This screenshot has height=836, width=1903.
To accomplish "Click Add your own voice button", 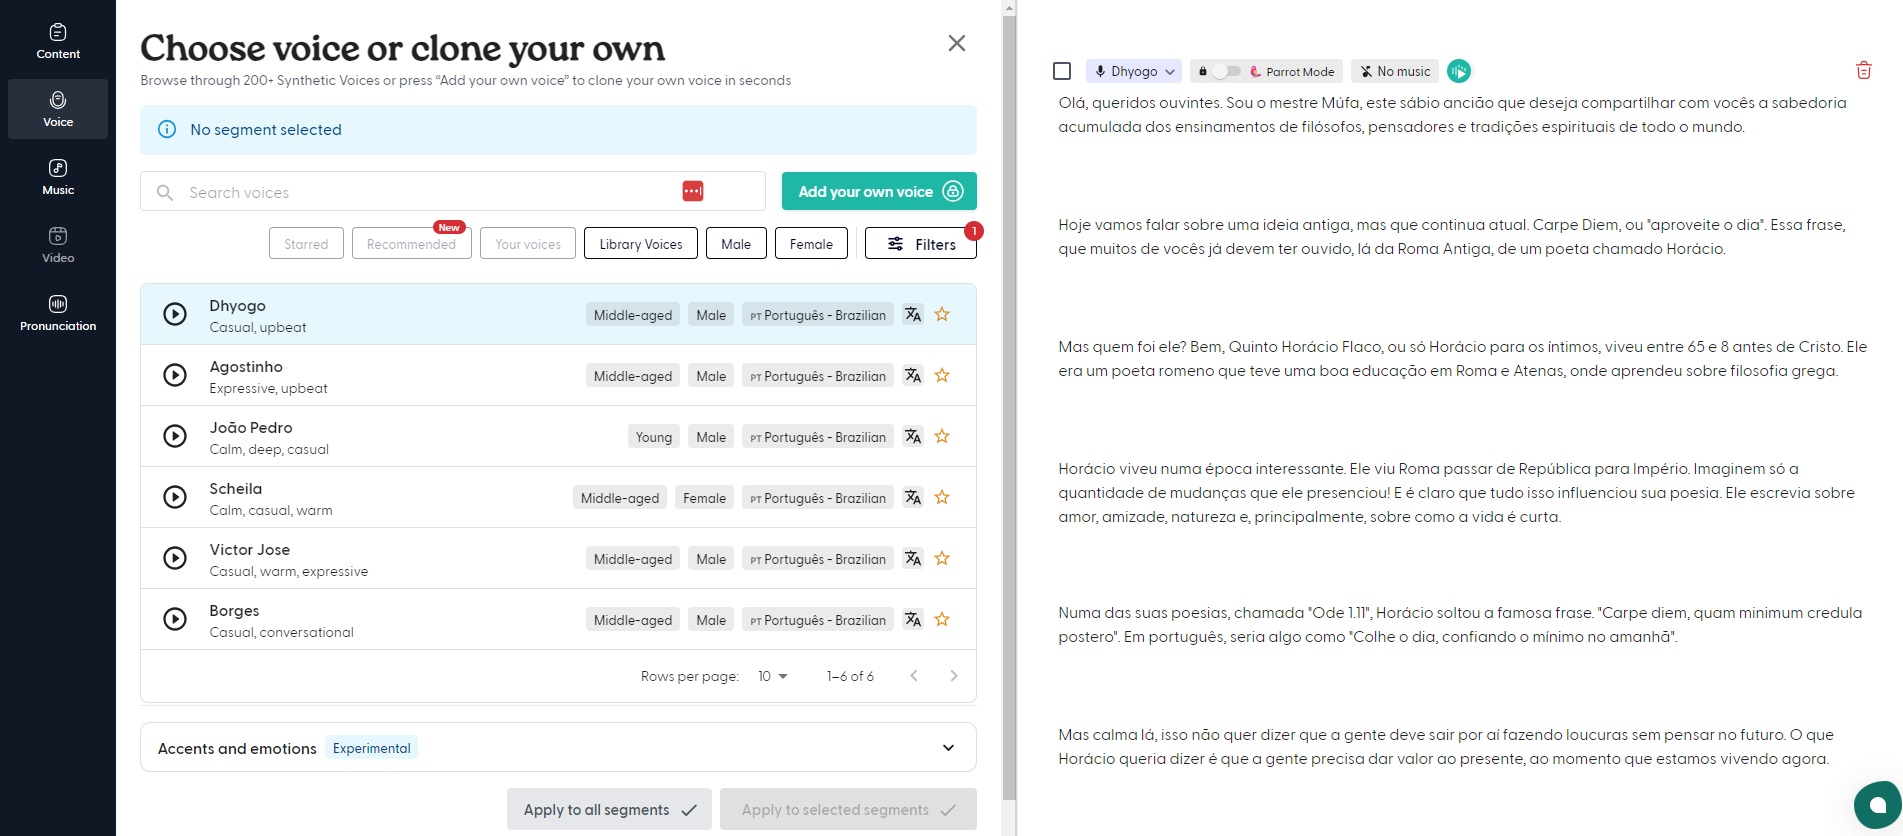I will [878, 192].
